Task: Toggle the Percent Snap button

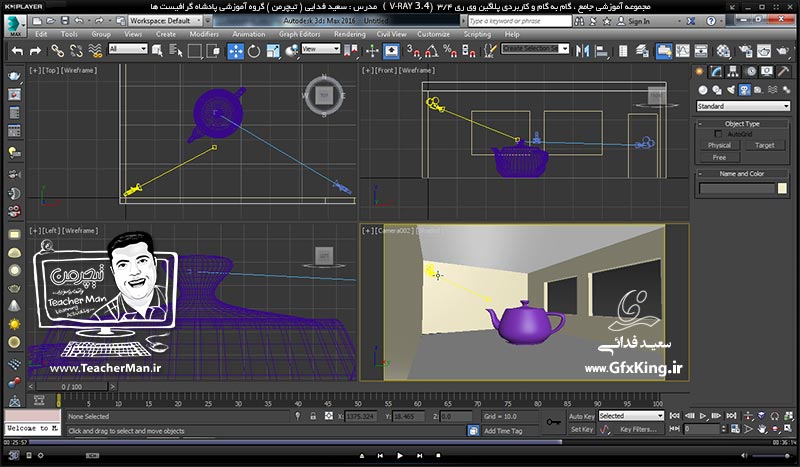Action: coord(450,51)
